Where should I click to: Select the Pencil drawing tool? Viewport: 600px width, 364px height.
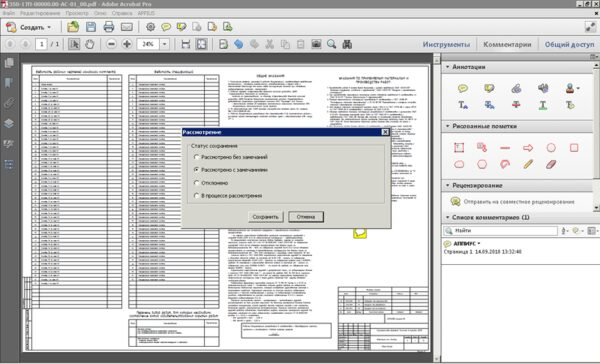tap(528, 165)
